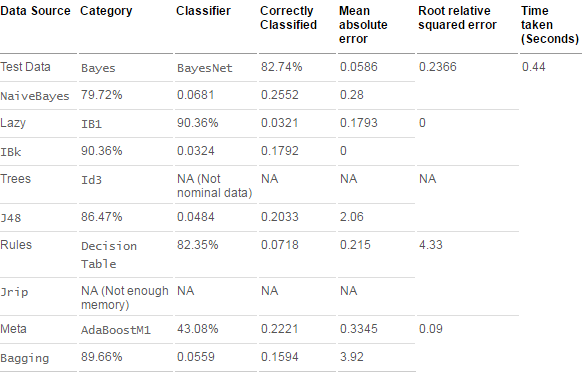582x373 pixels.
Task: Select the Decision Table cell
Action: point(109,255)
